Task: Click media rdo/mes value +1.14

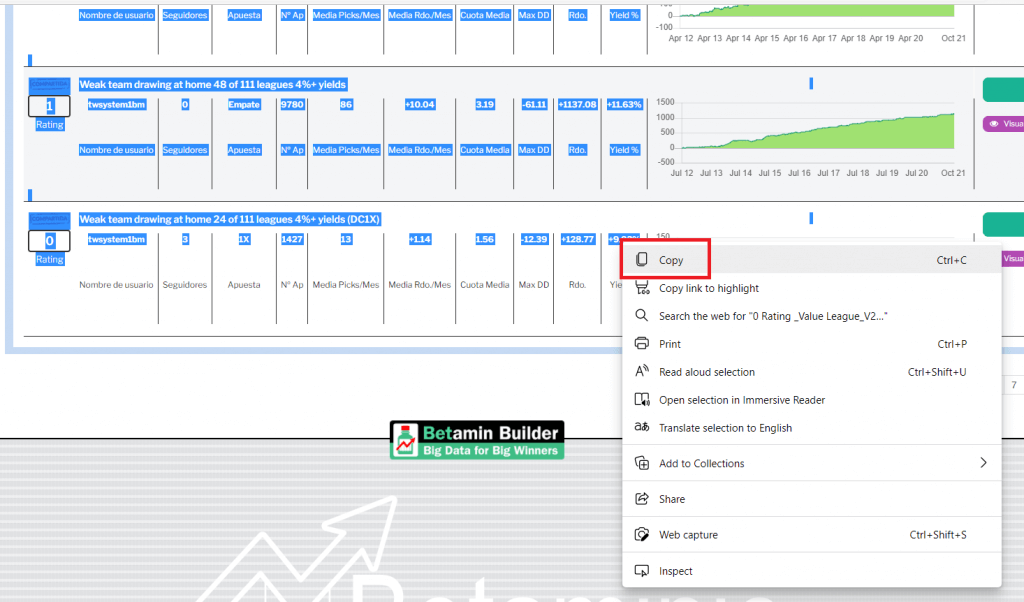Action: [419, 240]
